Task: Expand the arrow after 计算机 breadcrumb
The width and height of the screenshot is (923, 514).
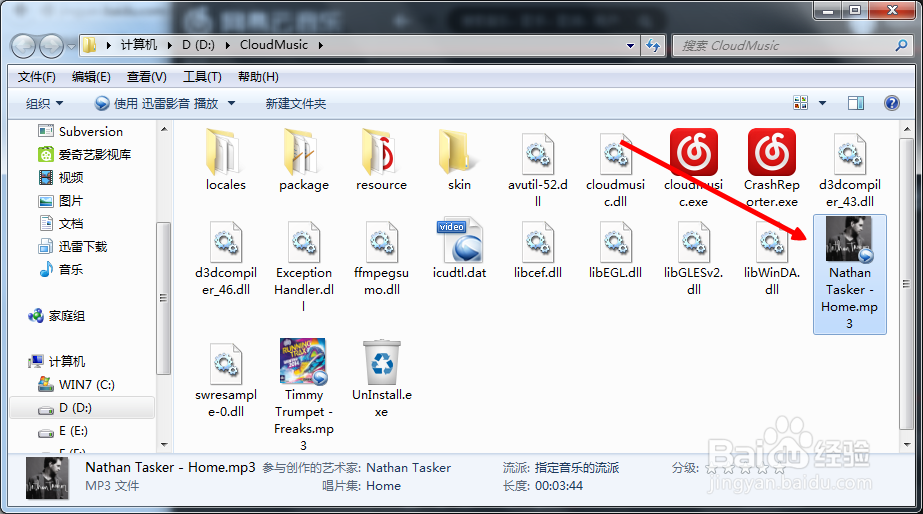Action: click(170, 45)
